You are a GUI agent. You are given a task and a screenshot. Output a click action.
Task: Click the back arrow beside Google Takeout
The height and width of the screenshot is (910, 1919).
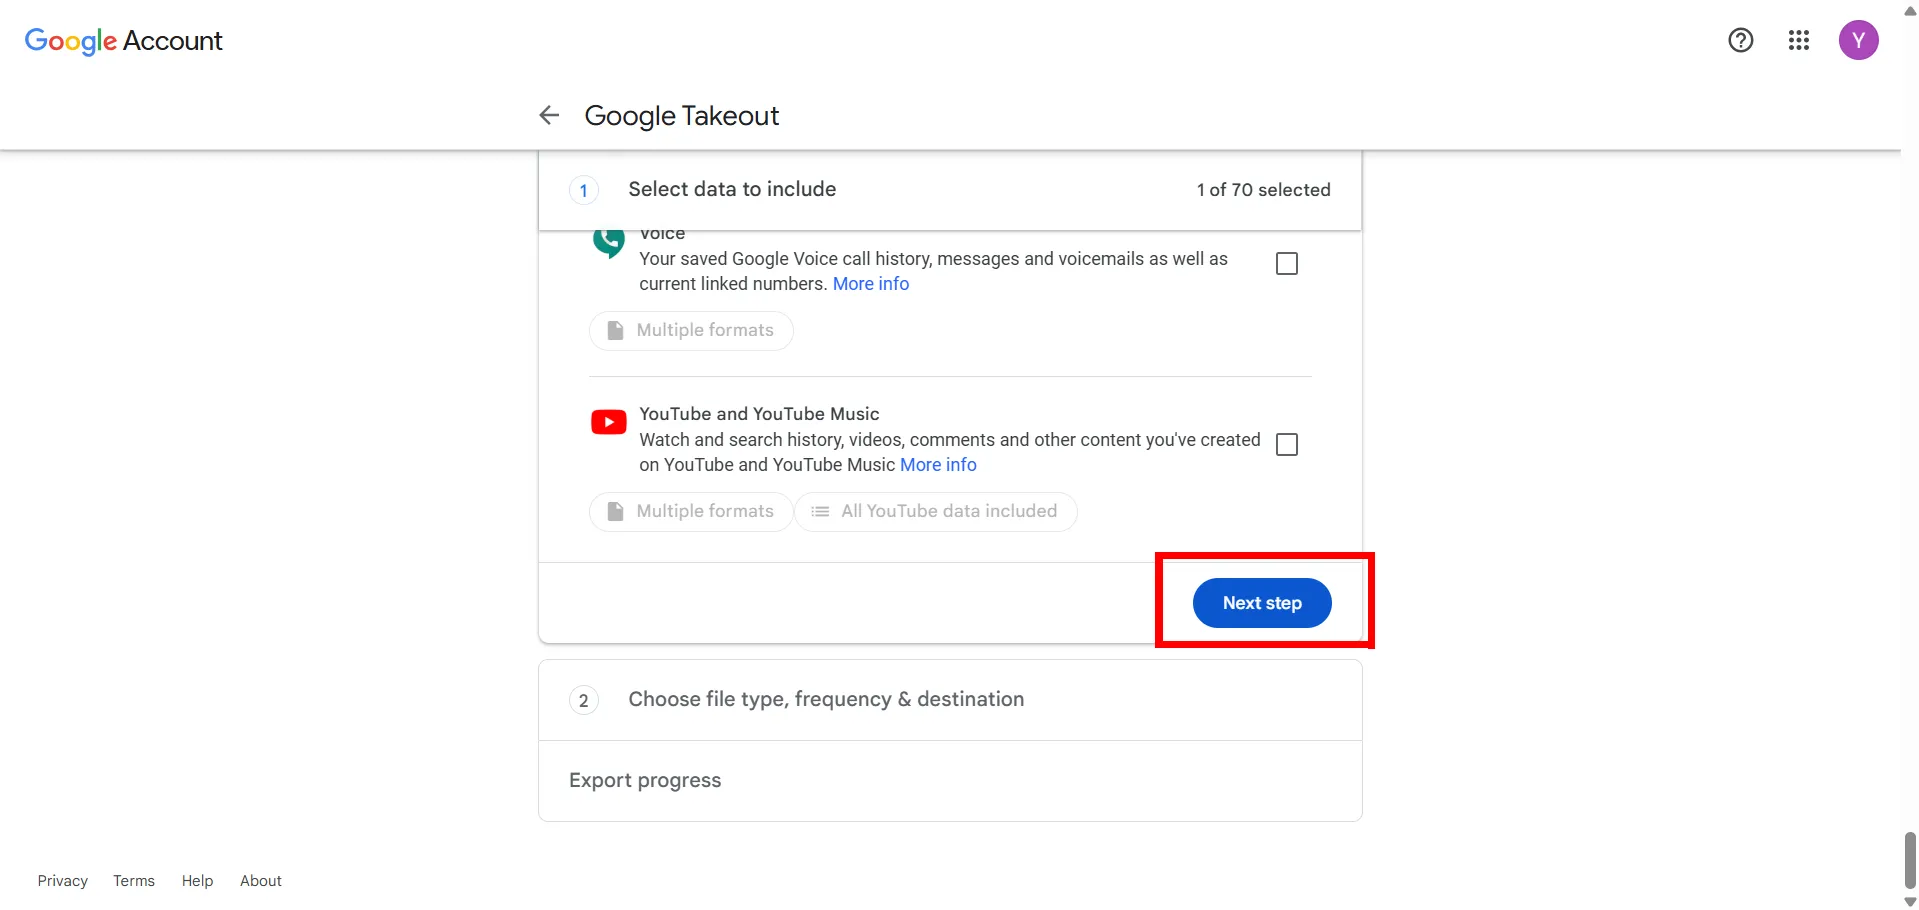click(x=548, y=115)
